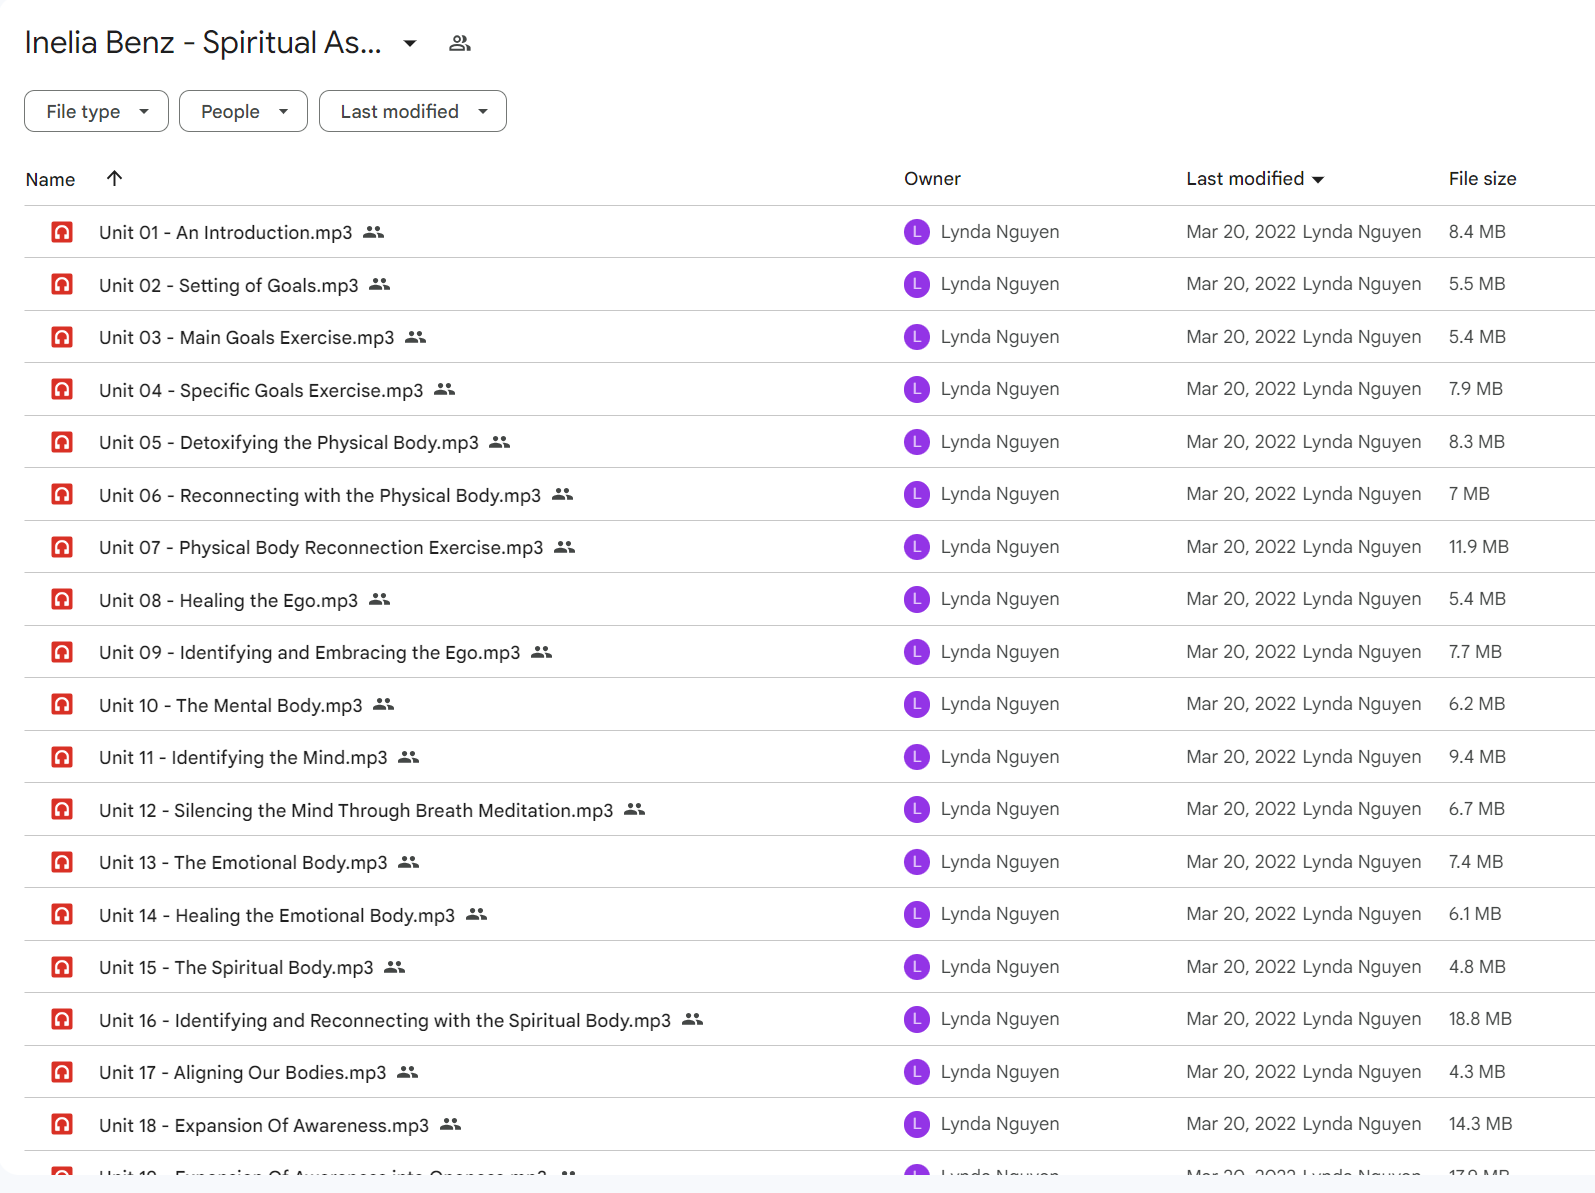Click audio file icon for Unit 17
The height and width of the screenshot is (1193, 1595).
pos(62,1072)
